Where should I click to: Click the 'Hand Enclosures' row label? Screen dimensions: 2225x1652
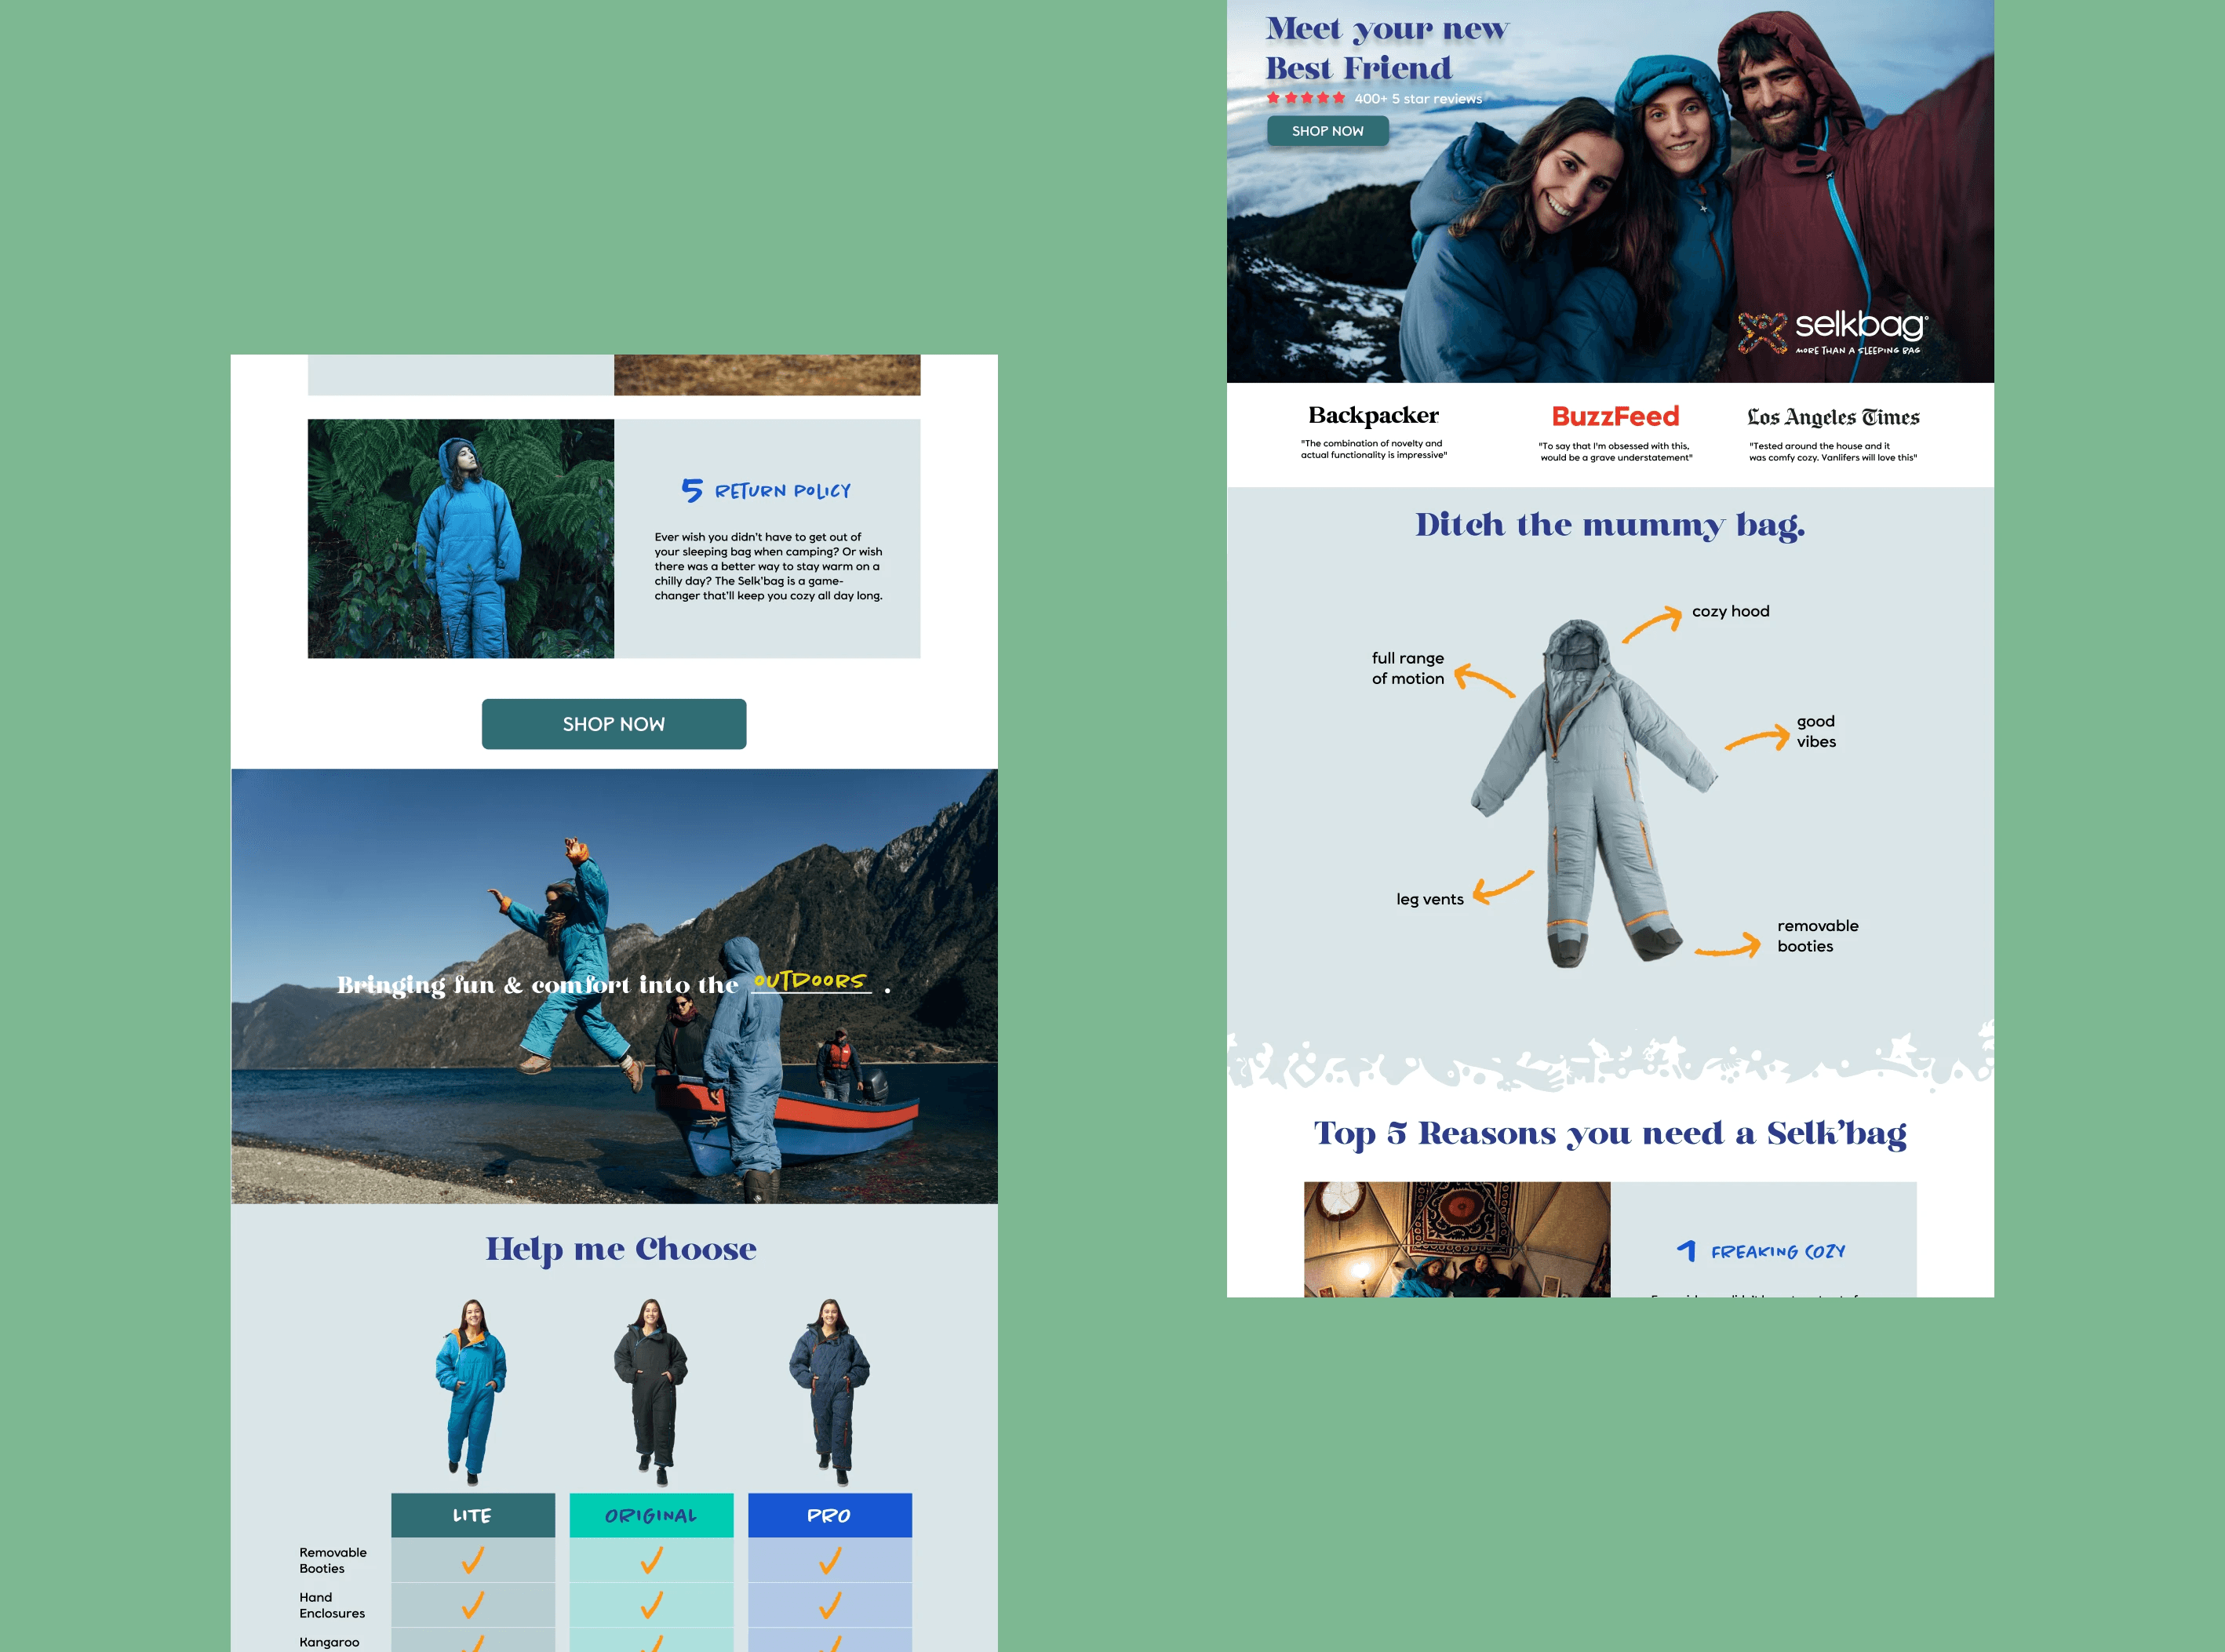[x=332, y=1605]
